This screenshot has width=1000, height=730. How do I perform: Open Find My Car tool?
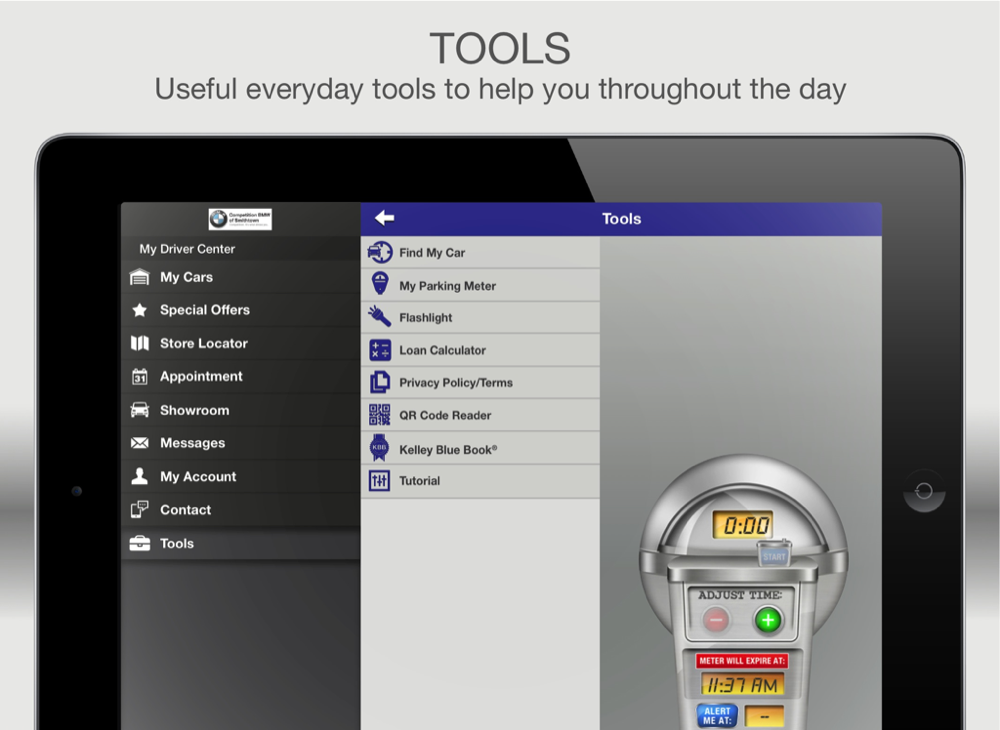tap(480, 252)
